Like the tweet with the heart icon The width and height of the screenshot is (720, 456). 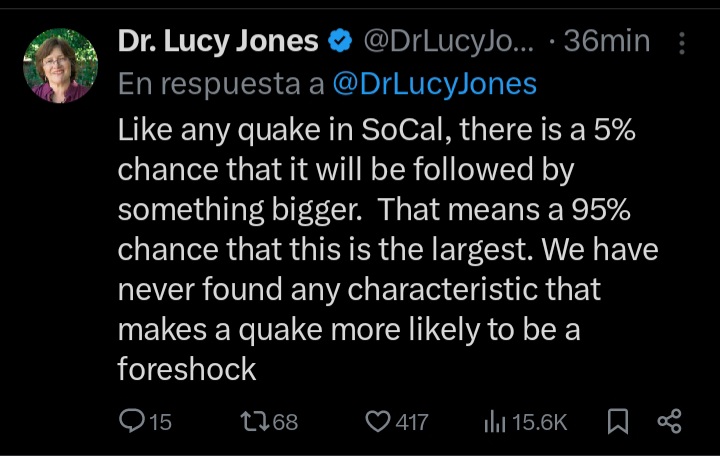click(x=377, y=422)
